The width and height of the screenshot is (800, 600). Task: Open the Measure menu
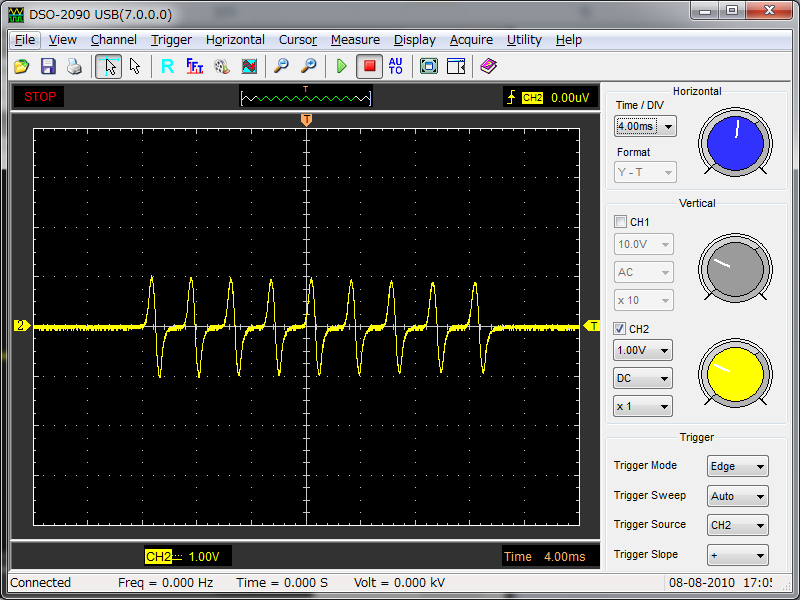(355, 40)
